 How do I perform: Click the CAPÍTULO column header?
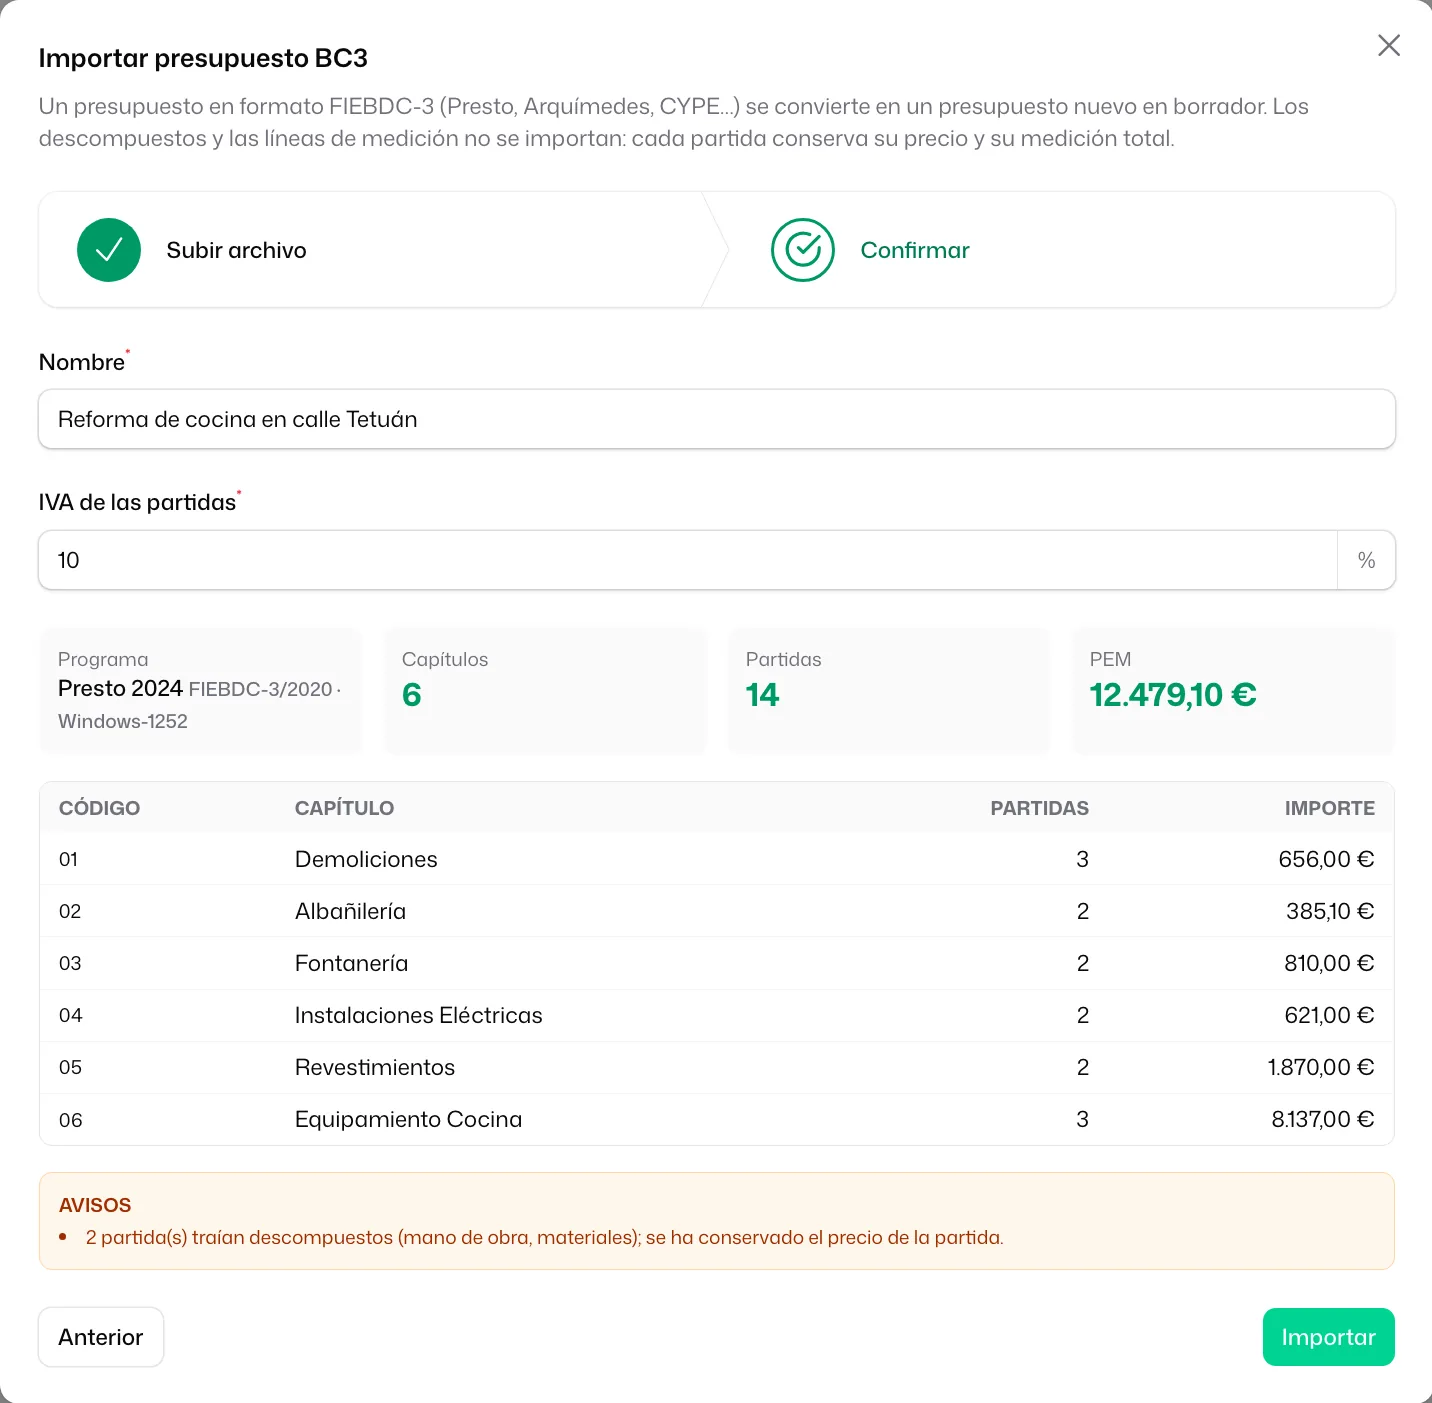pos(344,808)
